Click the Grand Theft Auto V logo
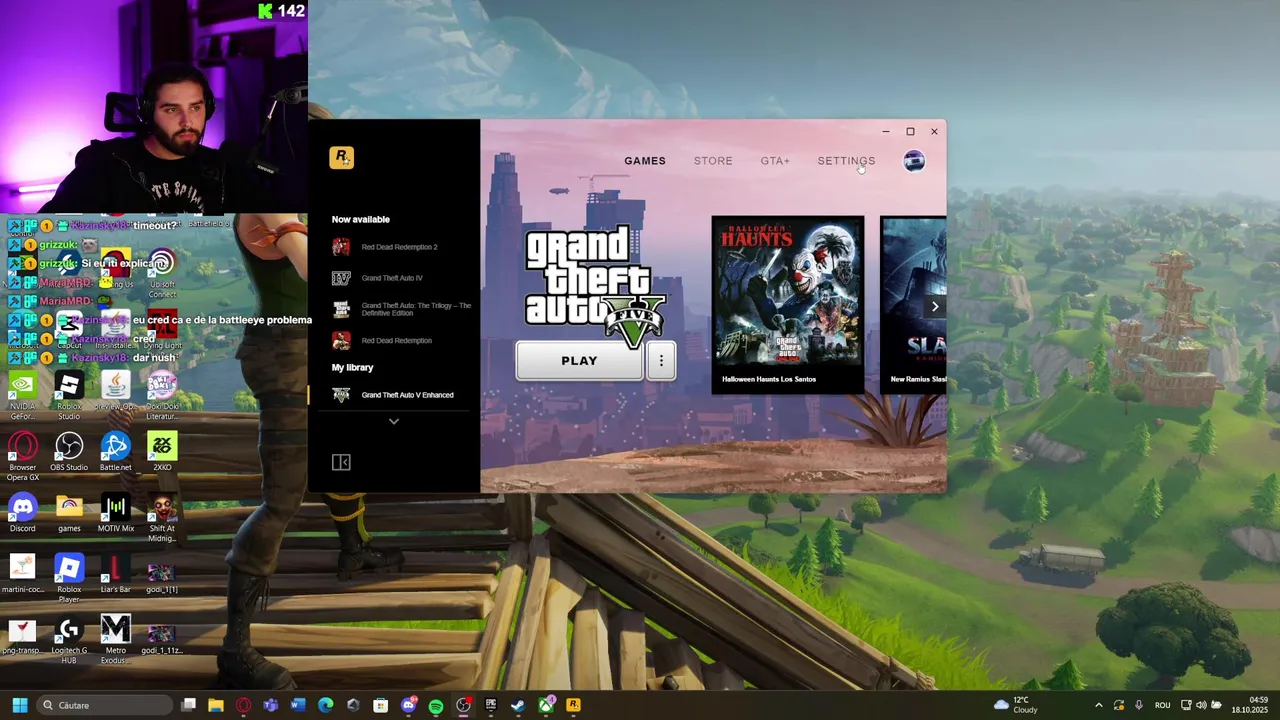This screenshot has width=1280, height=720. 596,284
